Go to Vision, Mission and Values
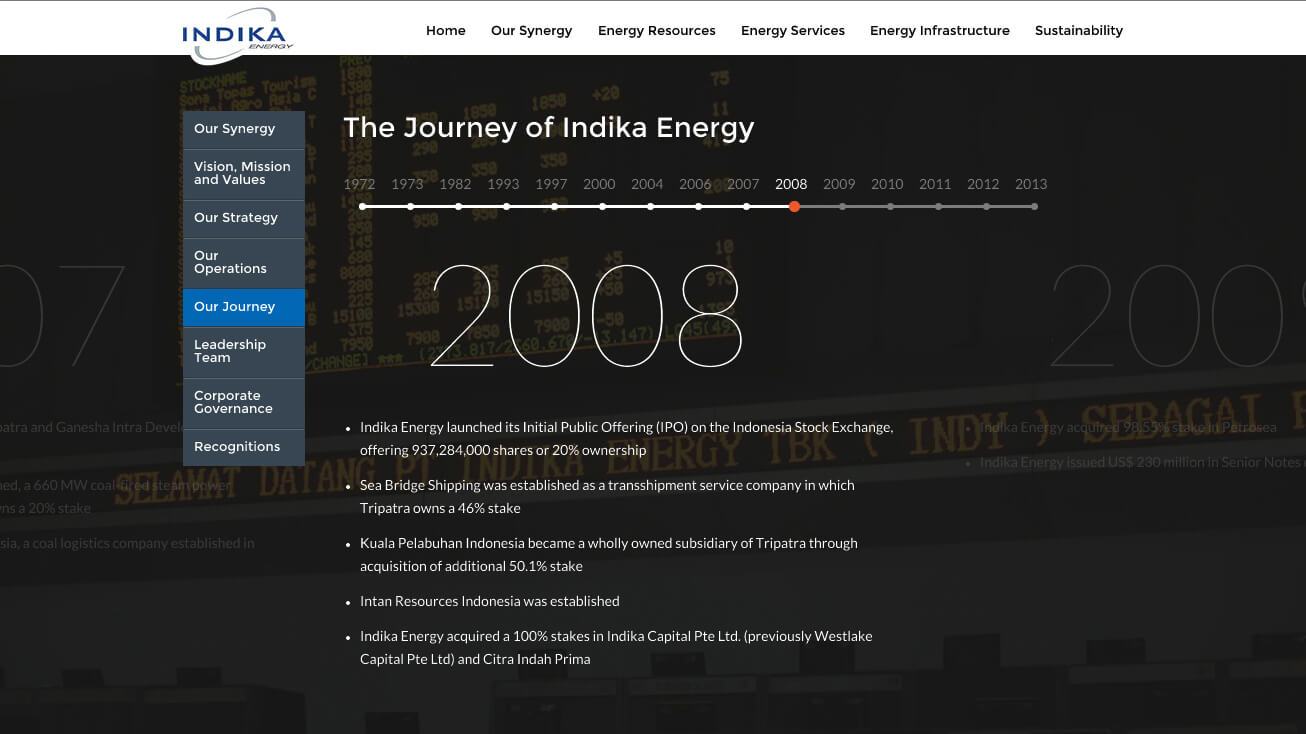1306x734 pixels. (x=244, y=174)
